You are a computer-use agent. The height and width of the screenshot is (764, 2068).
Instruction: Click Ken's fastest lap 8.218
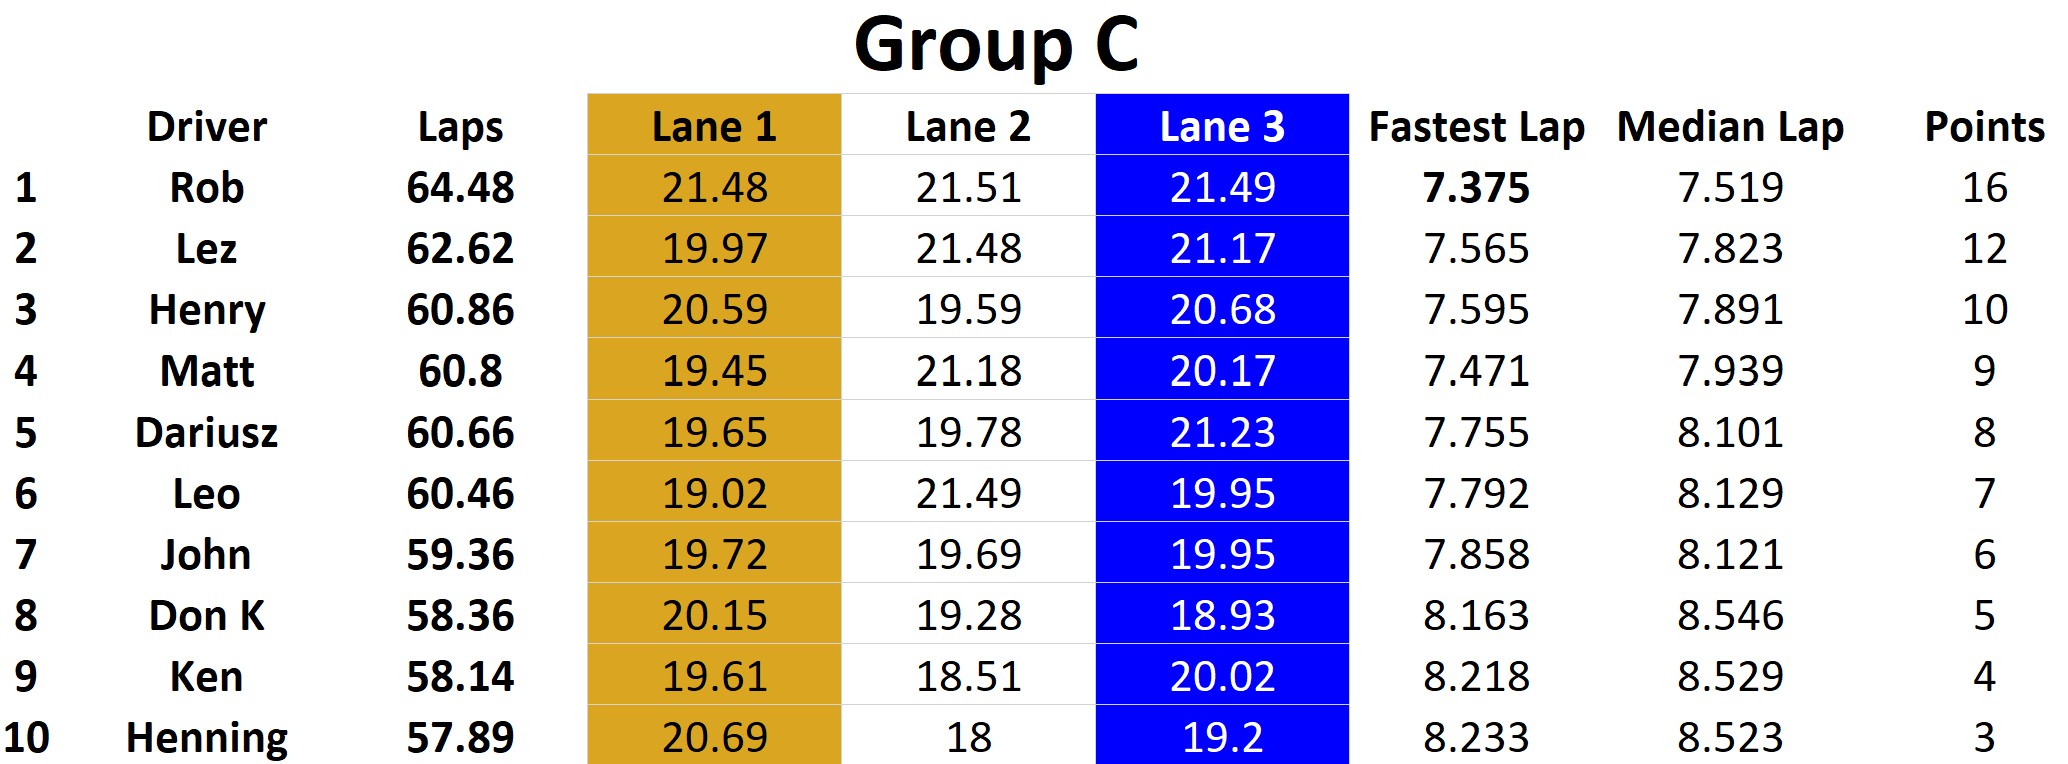tap(1476, 677)
